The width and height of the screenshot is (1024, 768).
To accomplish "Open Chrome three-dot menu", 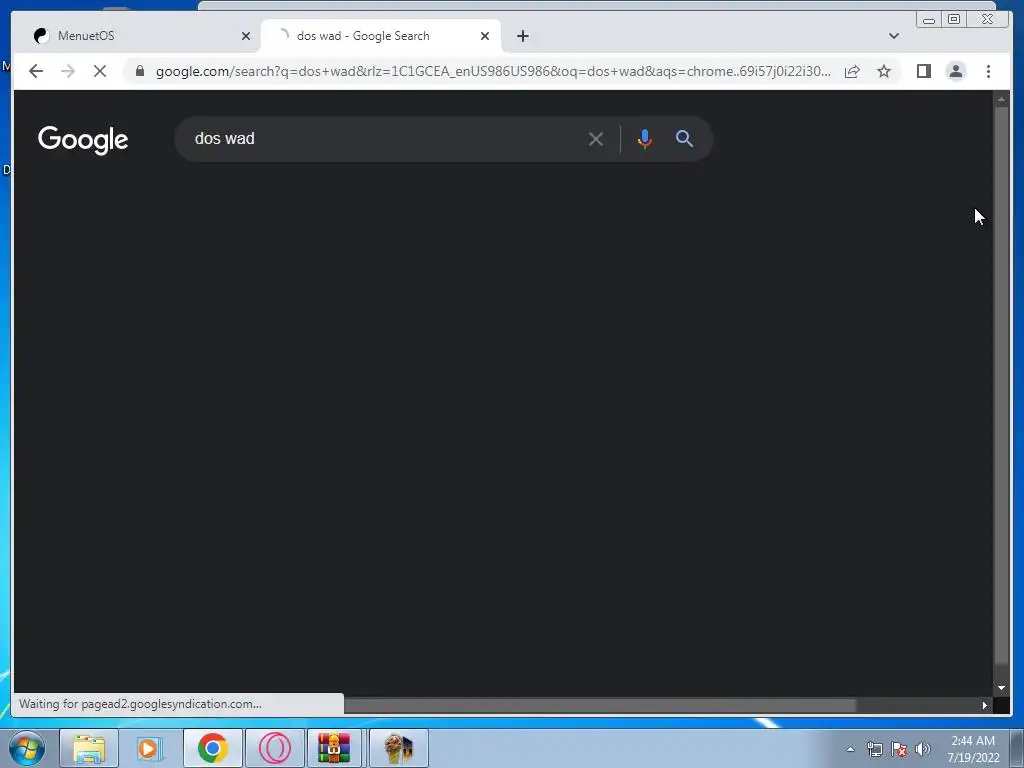I will pos(988,71).
